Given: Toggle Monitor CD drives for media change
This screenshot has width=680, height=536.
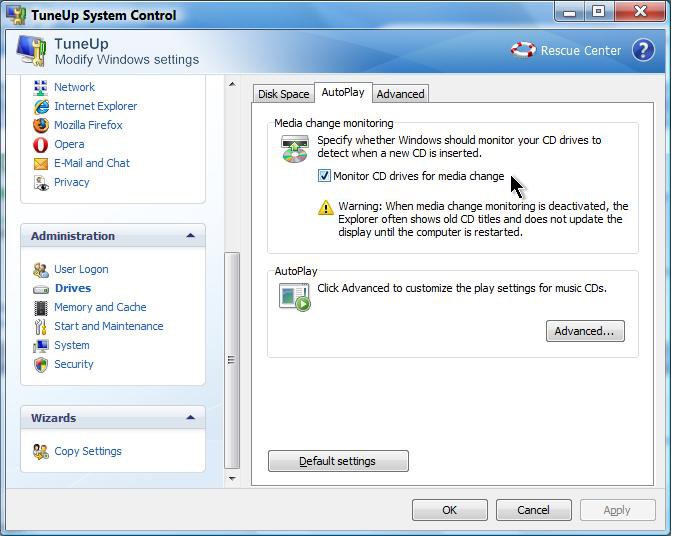Looking at the screenshot, I should [x=324, y=176].
